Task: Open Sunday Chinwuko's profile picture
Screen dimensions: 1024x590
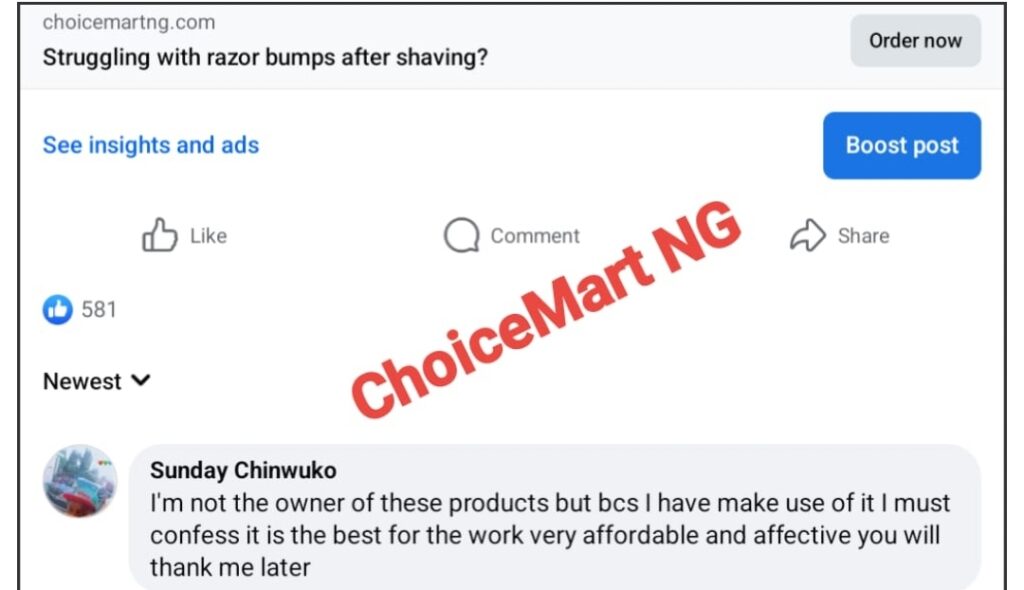Action: pyautogui.click(x=80, y=482)
